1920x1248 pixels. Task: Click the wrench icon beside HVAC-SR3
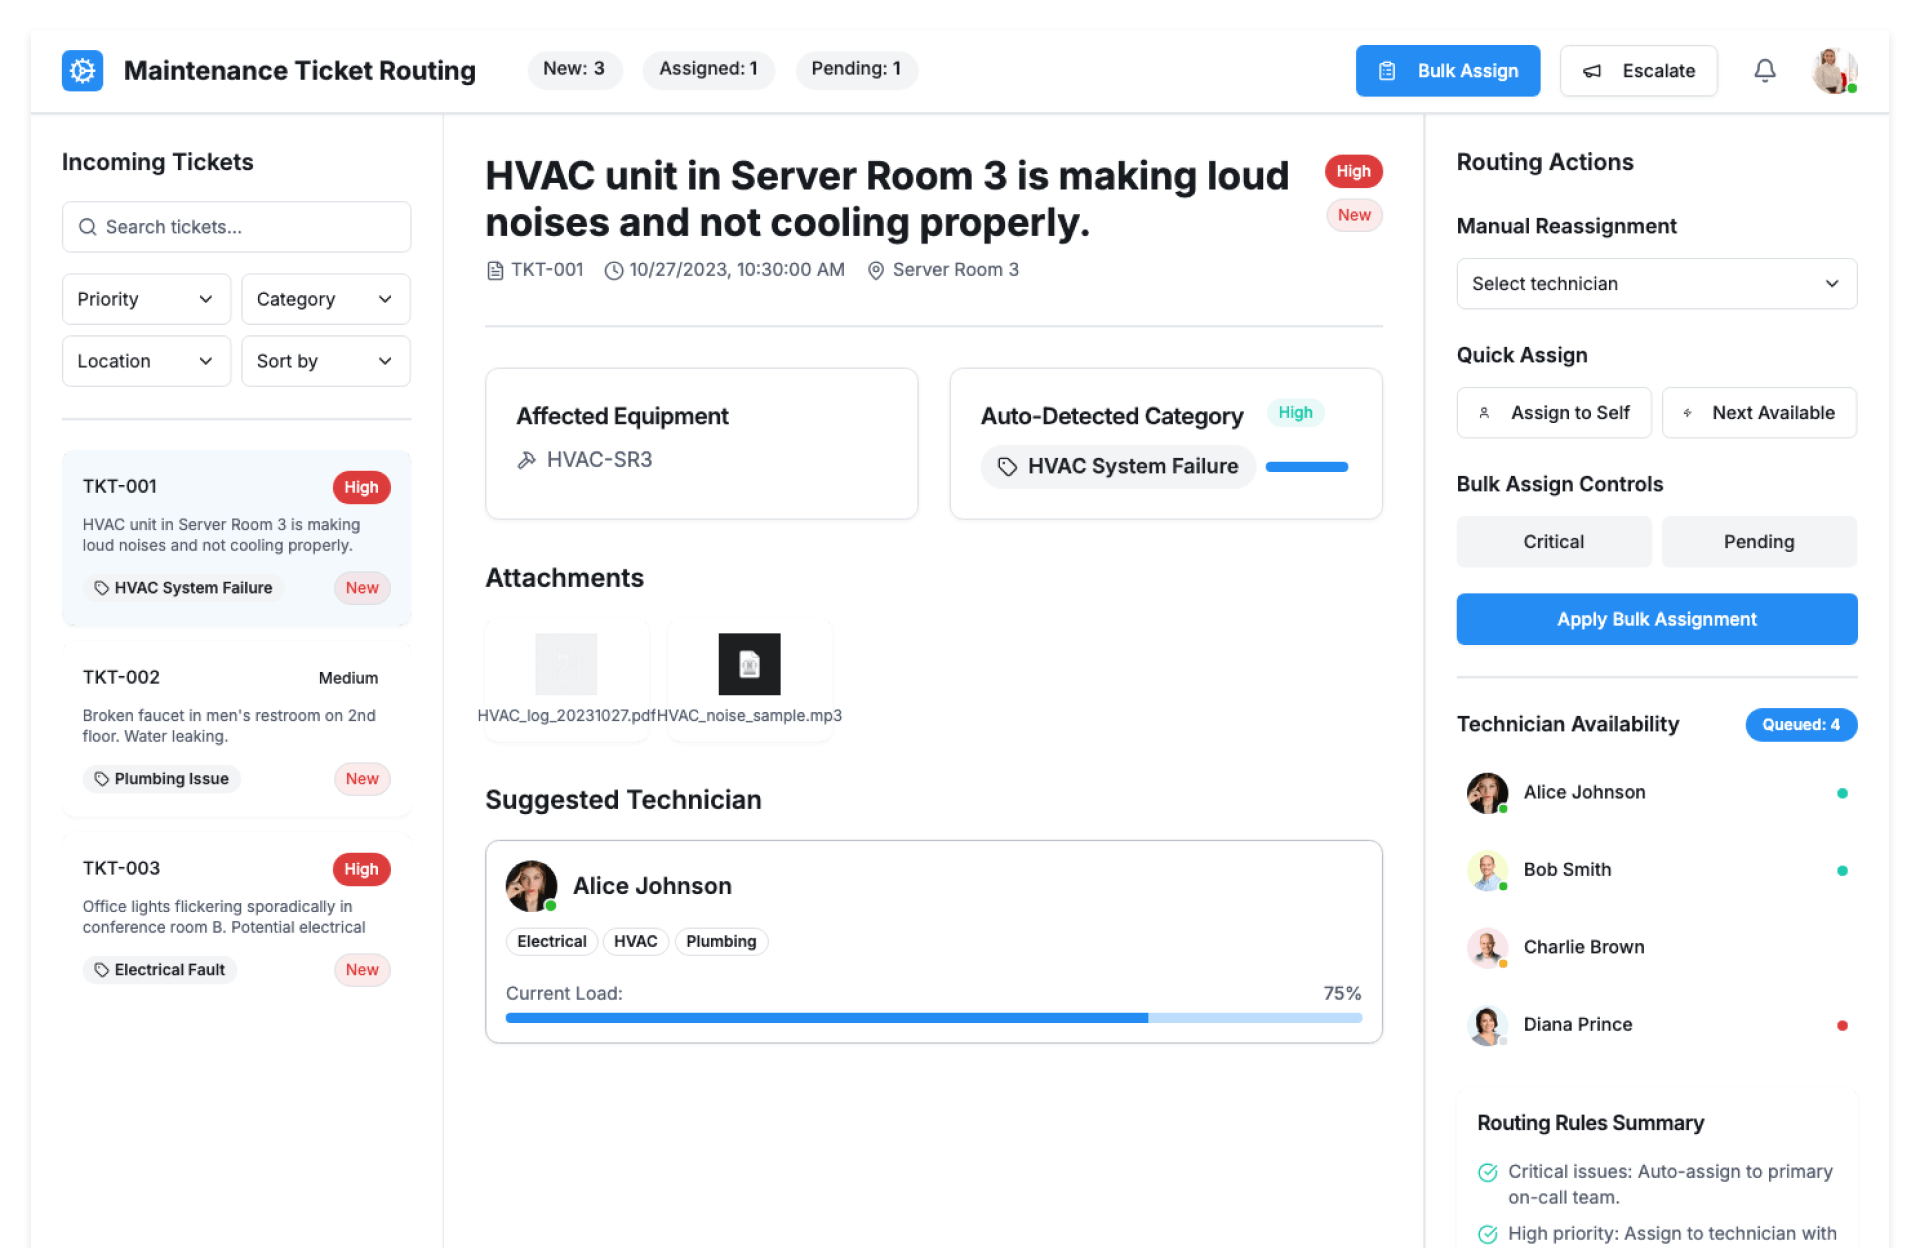pyautogui.click(x=526, y=460)
